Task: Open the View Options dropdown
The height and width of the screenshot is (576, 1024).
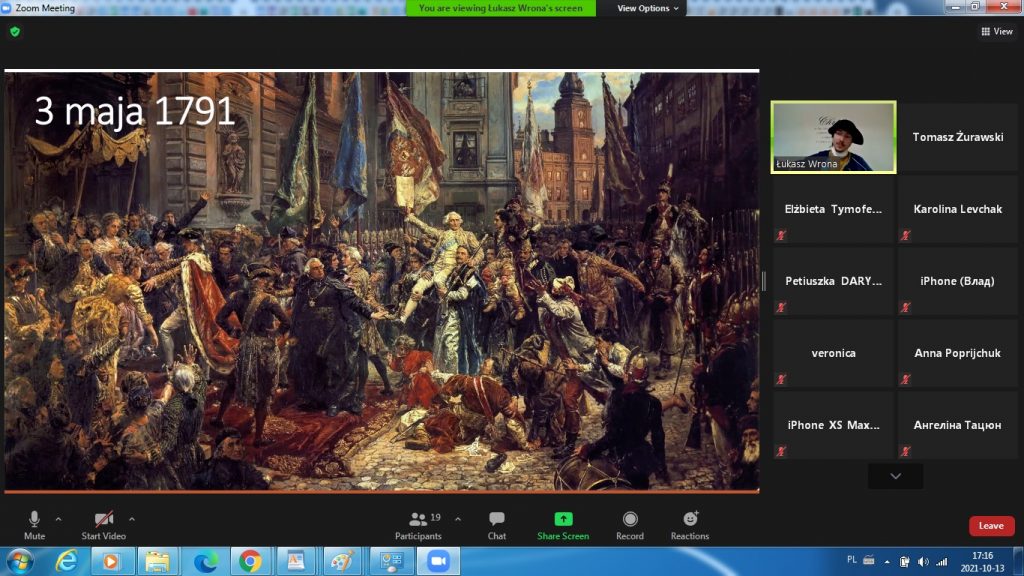Action: (648, 8)
